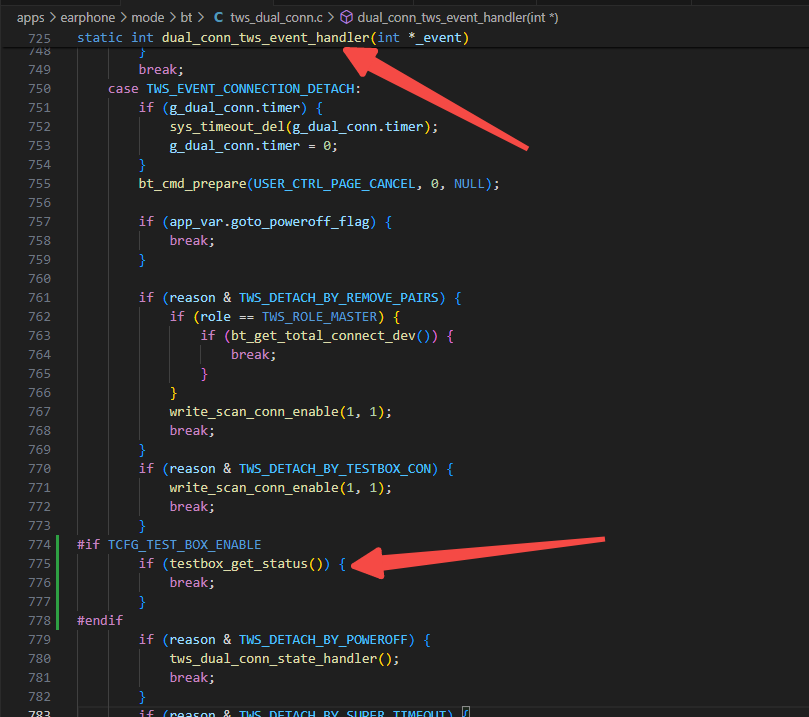Jump to sticky scroll line 725 function header
809x717 pixels.
click(x=272, y=38)
